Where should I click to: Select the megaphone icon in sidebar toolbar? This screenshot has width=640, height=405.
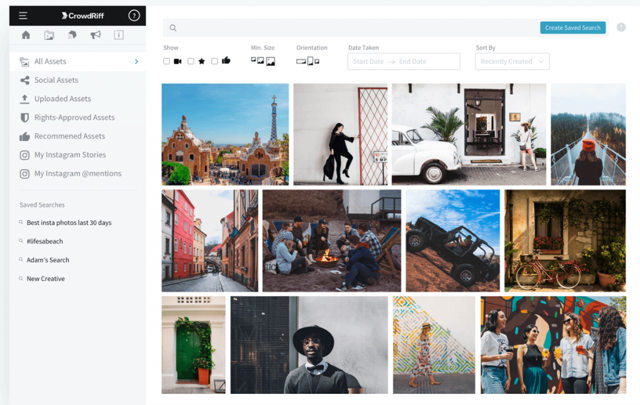pos(96,35)
